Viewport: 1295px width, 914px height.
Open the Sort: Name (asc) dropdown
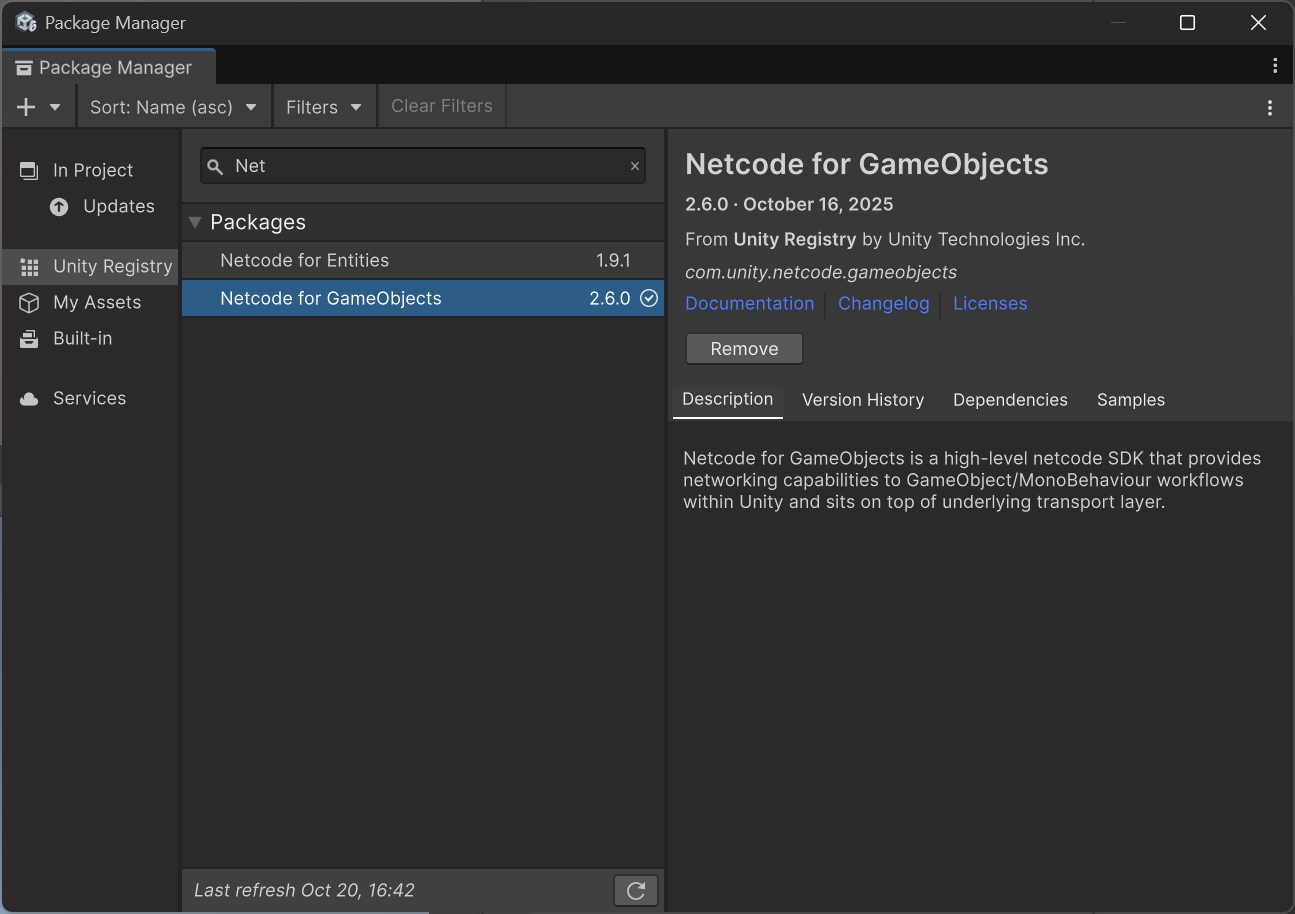[173, 107]
